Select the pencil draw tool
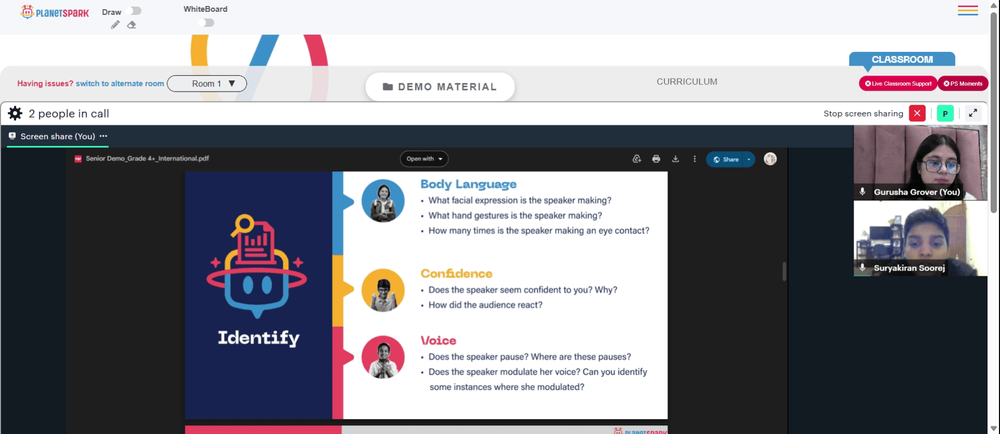This screenshot has width=1000, height=434. pyautogui.click(x=115, y=25)
